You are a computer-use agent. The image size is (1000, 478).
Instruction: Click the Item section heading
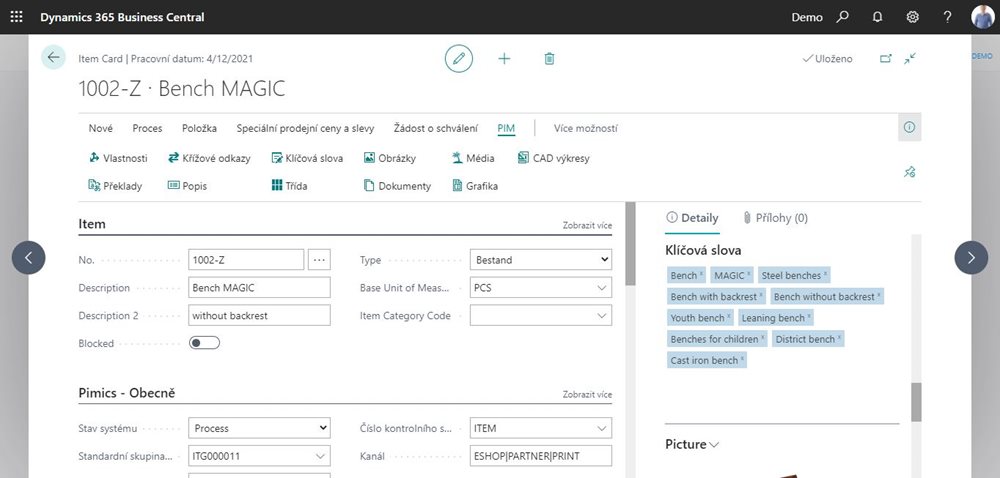click(92, 224)
